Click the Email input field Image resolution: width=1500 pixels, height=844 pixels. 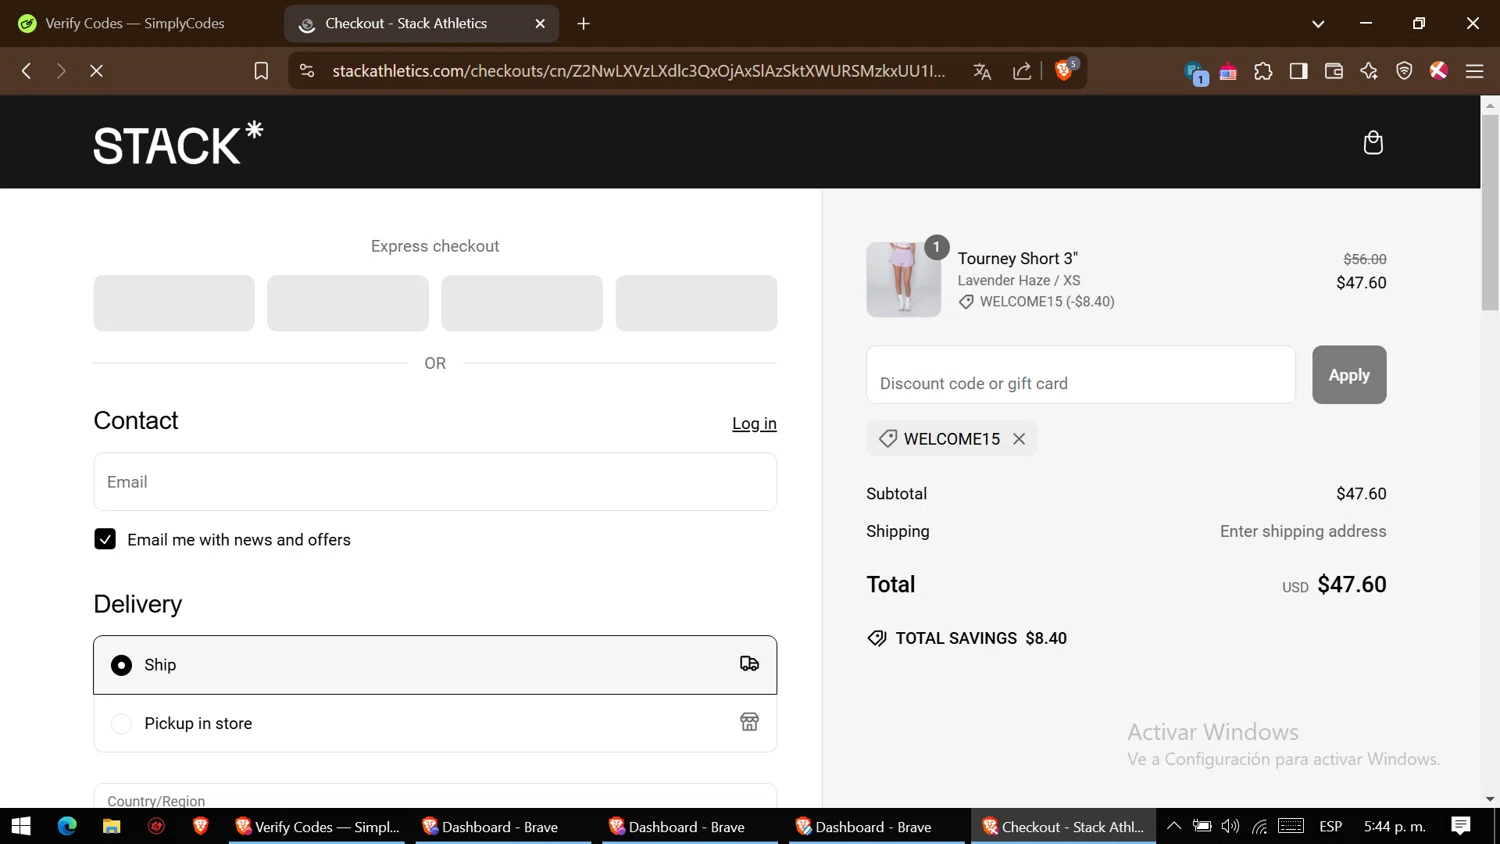435,482
